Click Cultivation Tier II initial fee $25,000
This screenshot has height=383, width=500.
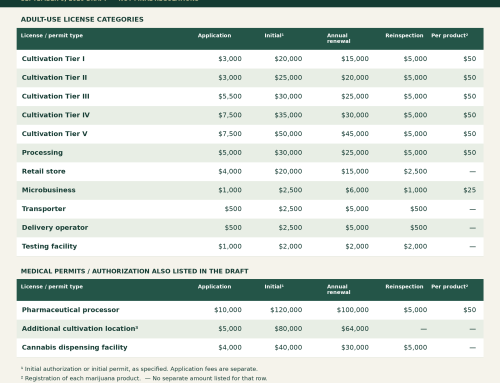(x=288, y=78)
